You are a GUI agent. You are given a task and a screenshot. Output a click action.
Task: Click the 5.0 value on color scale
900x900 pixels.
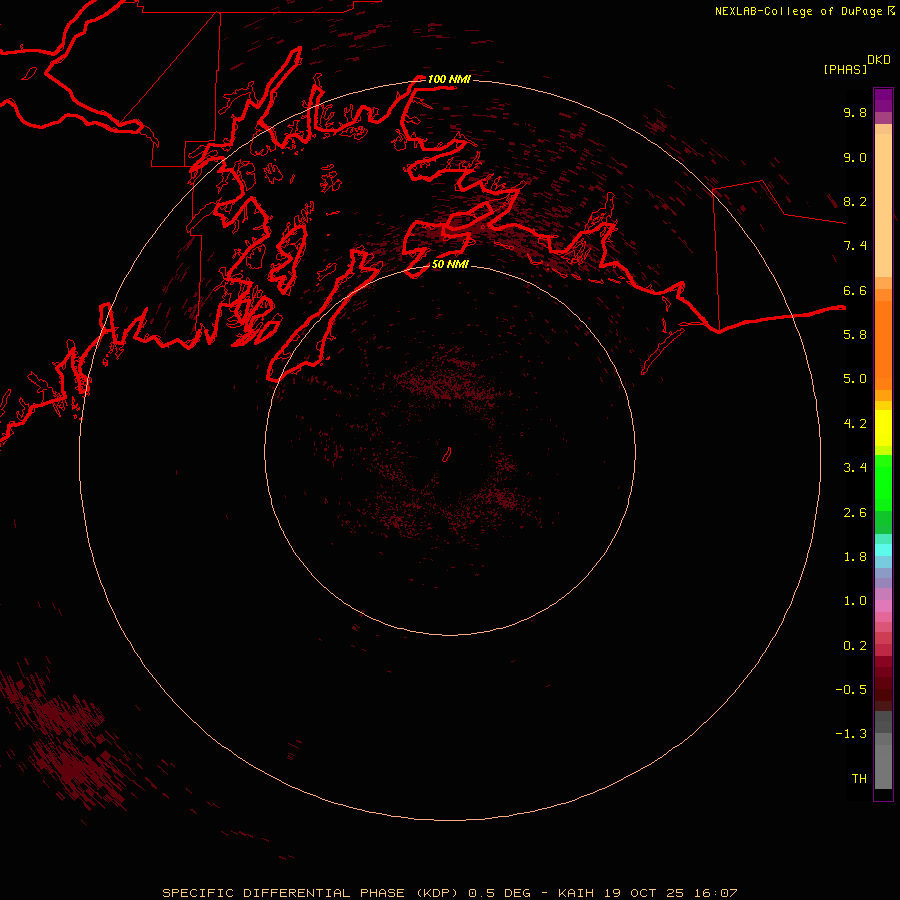855,379
